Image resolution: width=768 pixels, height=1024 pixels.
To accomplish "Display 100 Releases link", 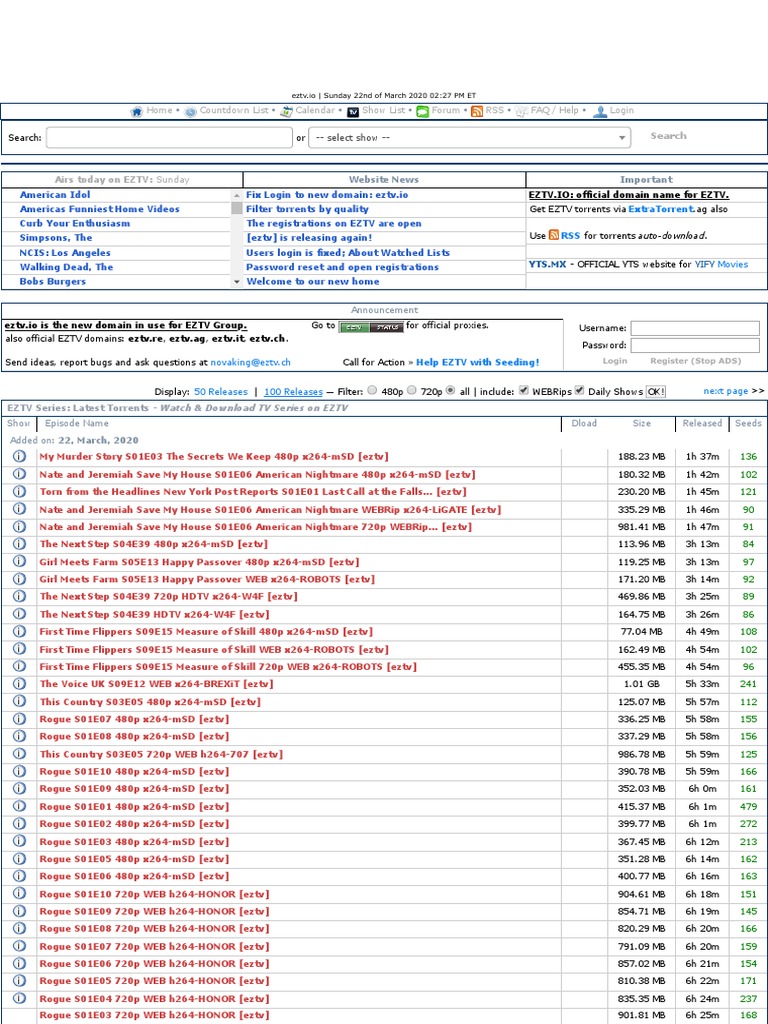I will 293,392.
